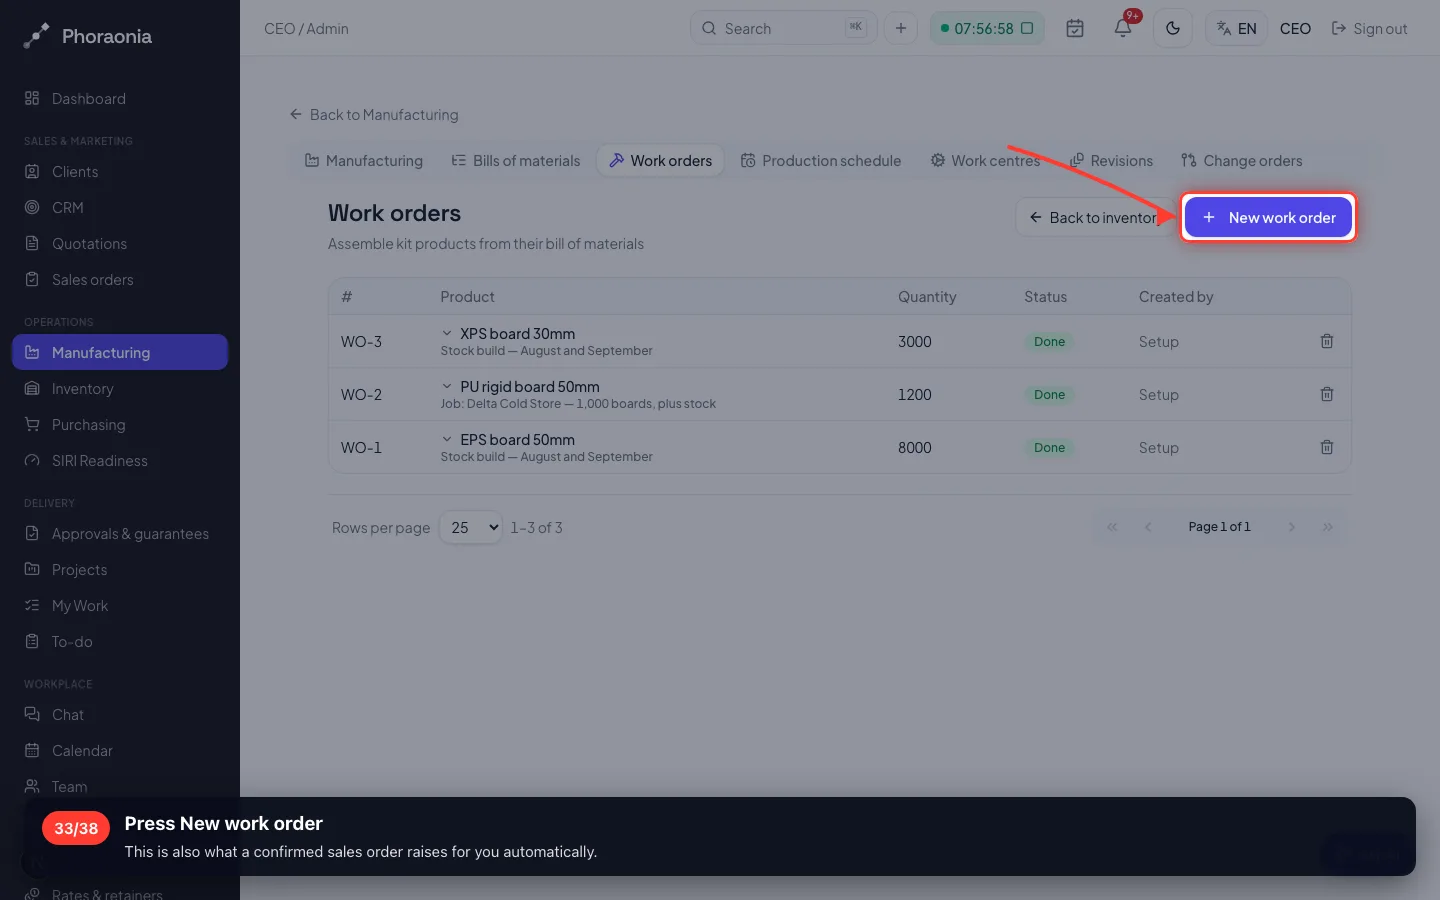The image size is (1440, 900).
Task: Click the CEO profile label
Action: (1295, 28)
